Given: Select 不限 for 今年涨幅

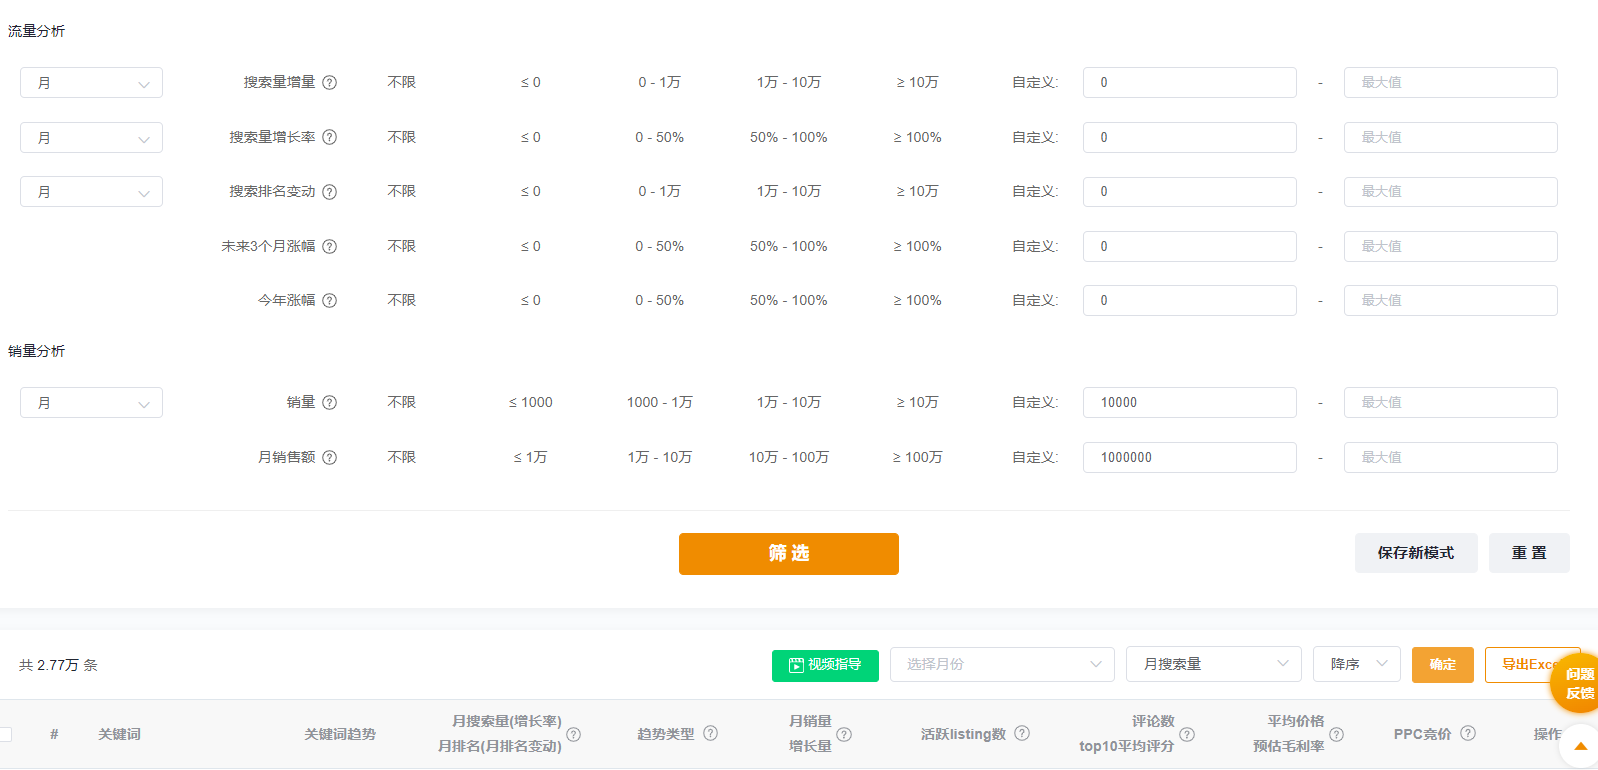Looking at the screenshot, I should point(401,300).
